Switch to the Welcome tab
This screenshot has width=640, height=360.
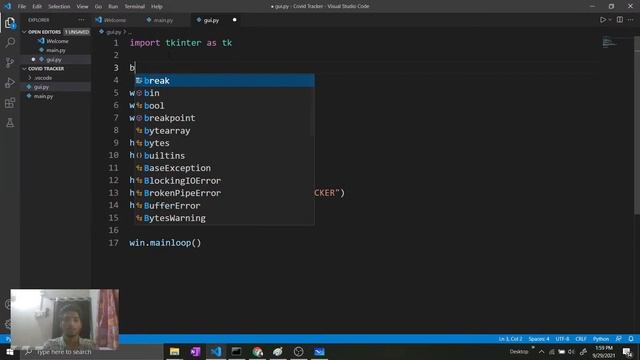(x=115, y=20)
